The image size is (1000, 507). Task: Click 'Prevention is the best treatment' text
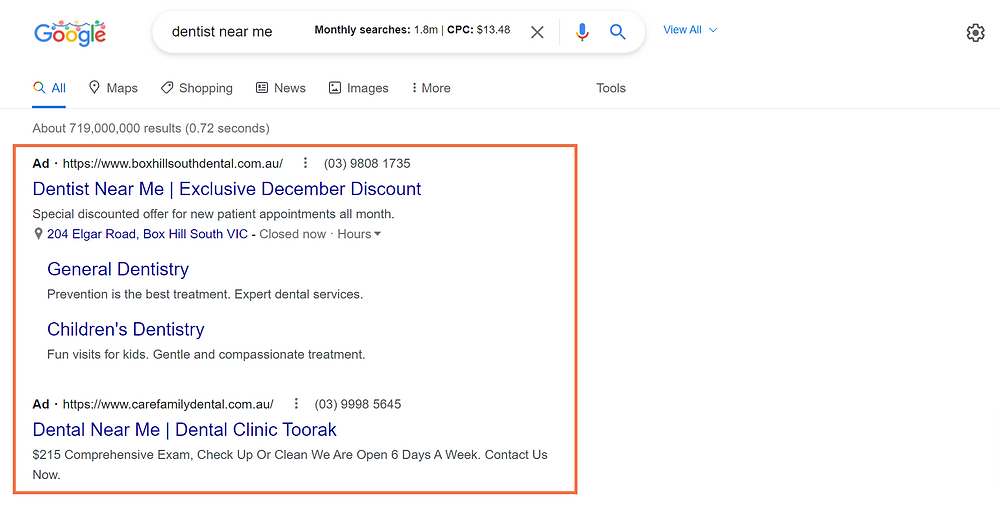click(x=205, y=294)
